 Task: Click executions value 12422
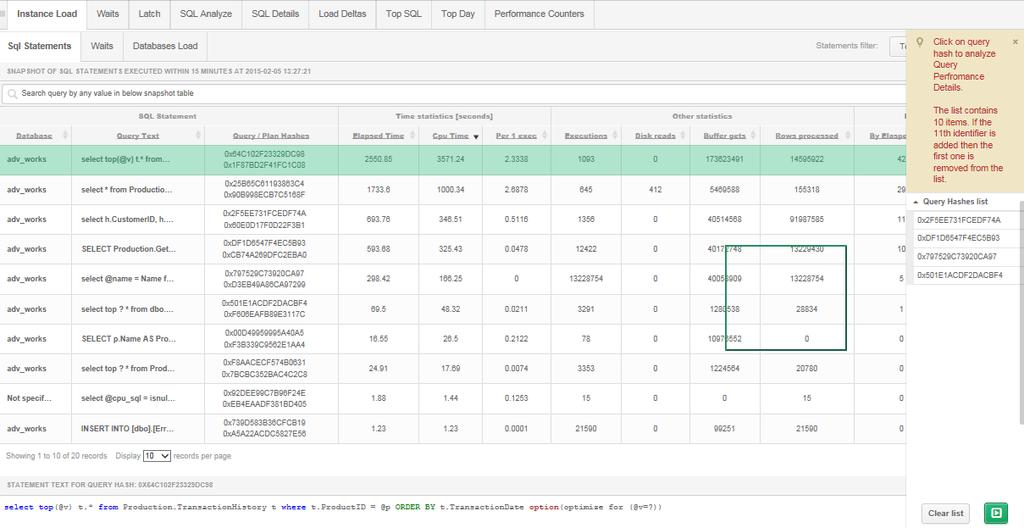(x=586, y=249)
